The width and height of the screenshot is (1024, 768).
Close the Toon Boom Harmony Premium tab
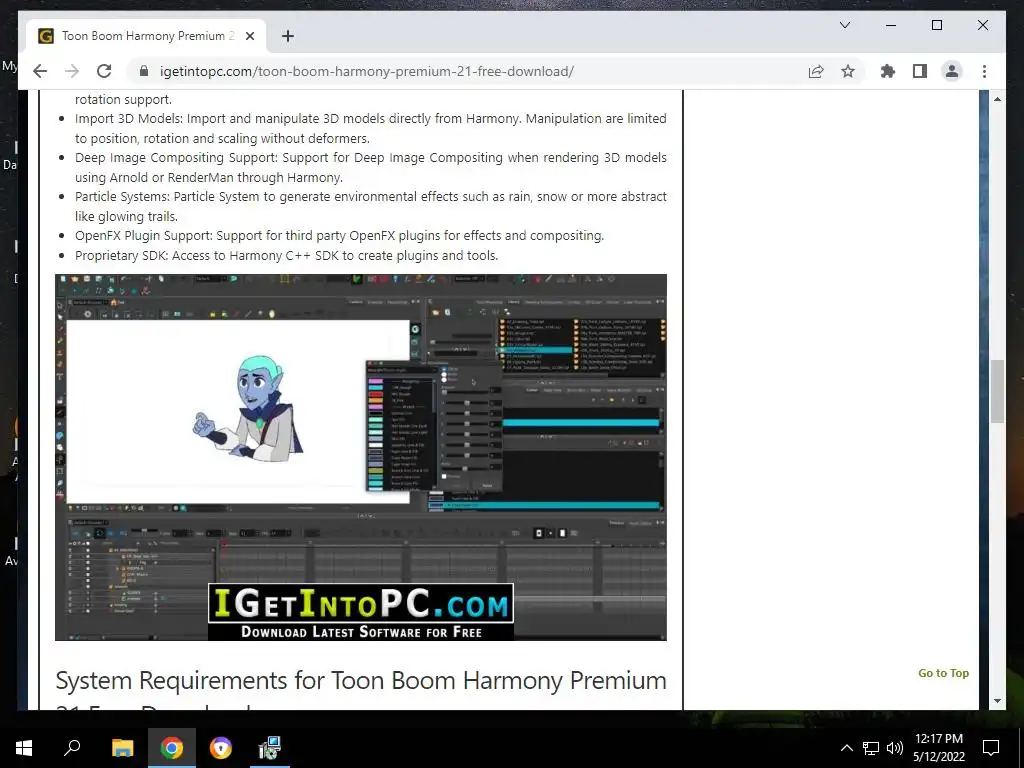click(x=249, y=36)
